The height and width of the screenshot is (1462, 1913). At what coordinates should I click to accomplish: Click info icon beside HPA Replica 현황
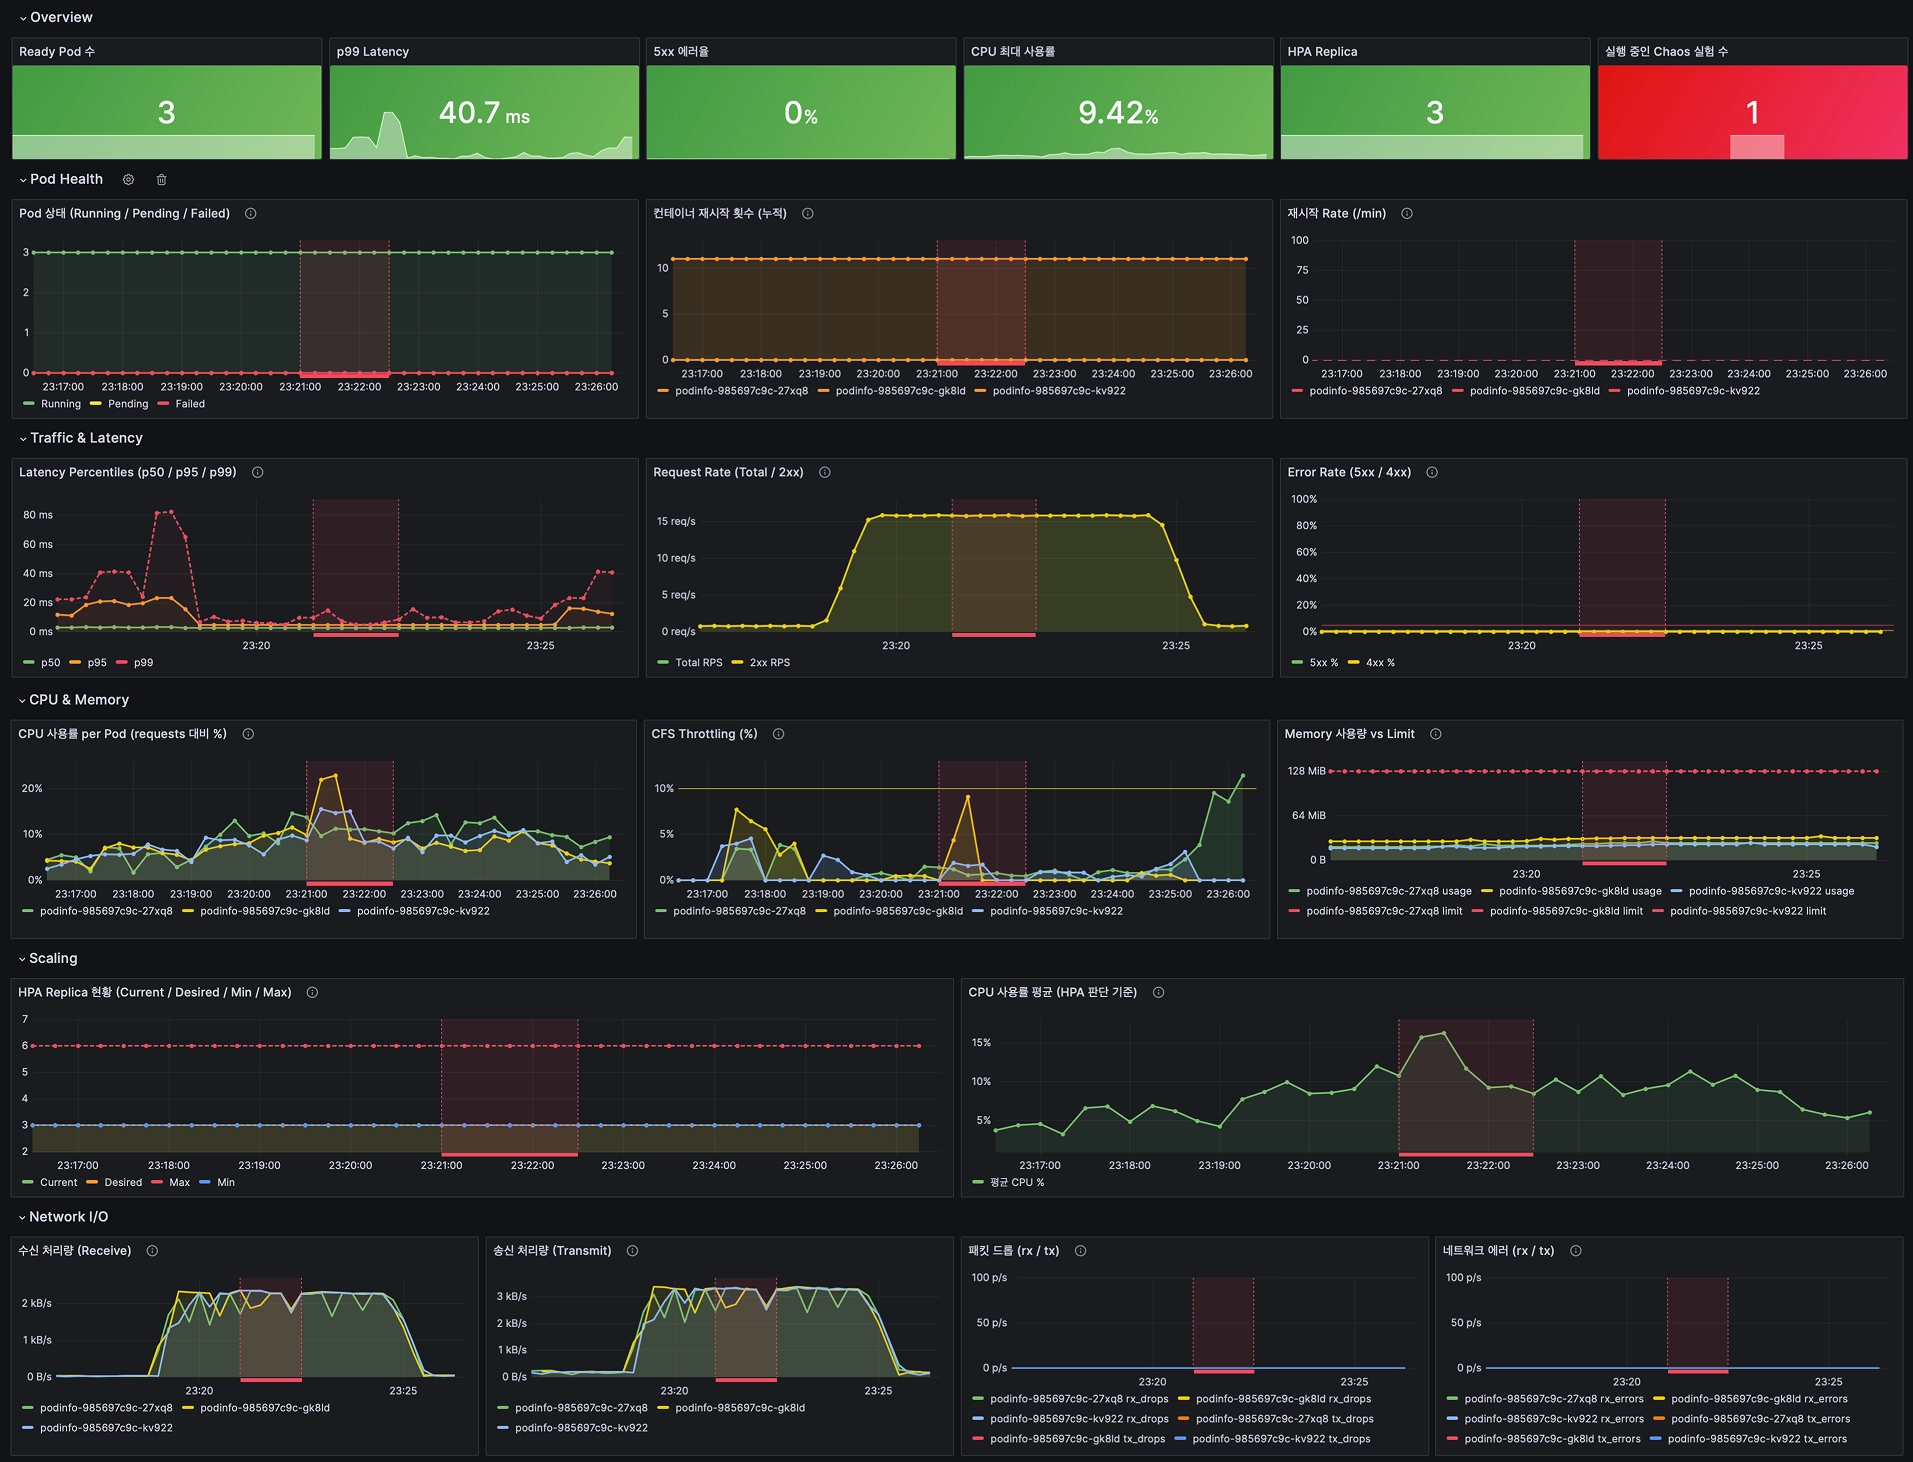click(312, 993)
